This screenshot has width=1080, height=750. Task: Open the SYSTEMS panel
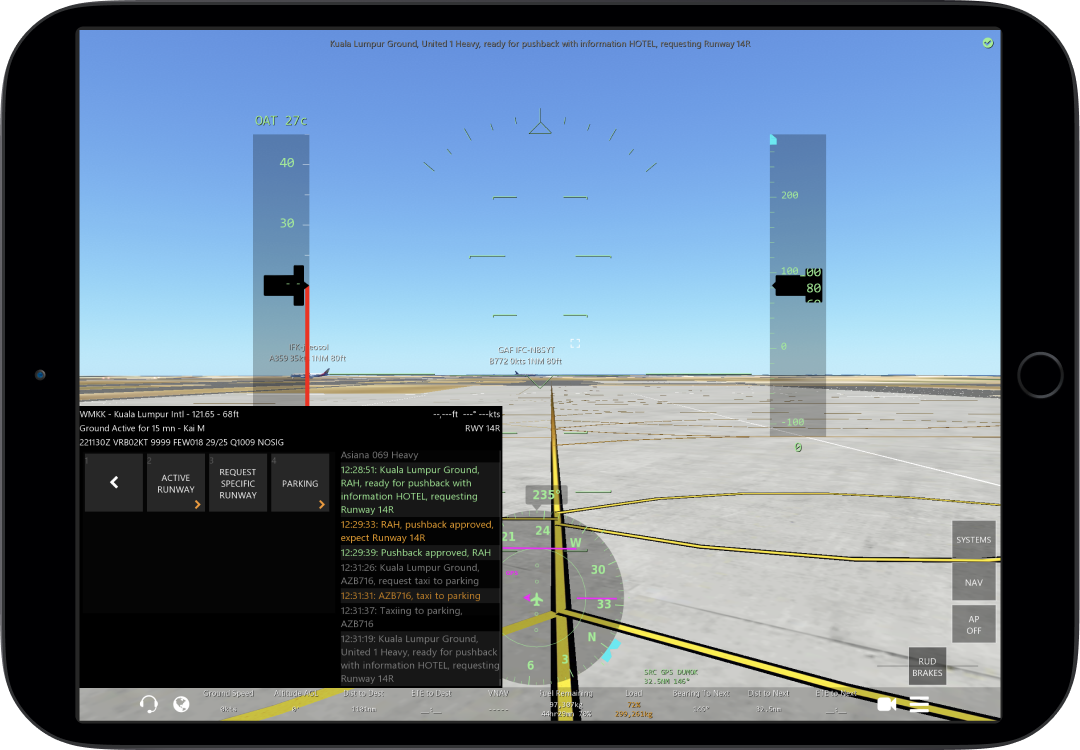[973, 540]
